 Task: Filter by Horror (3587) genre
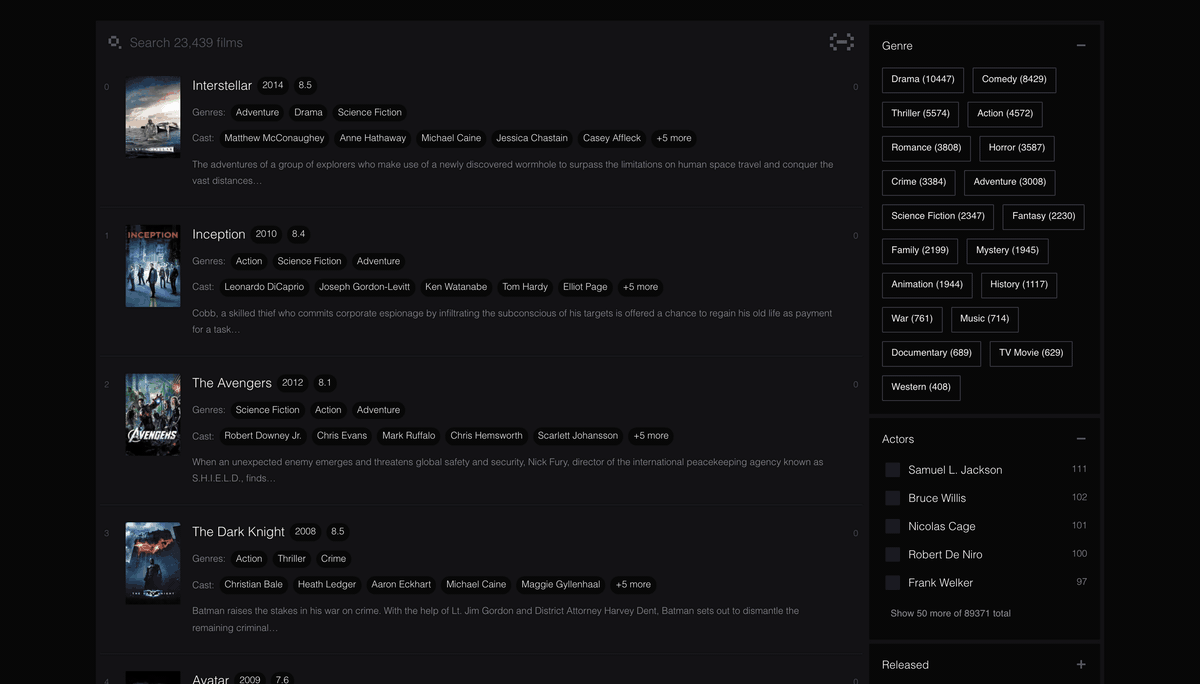tap(1017, 148)
